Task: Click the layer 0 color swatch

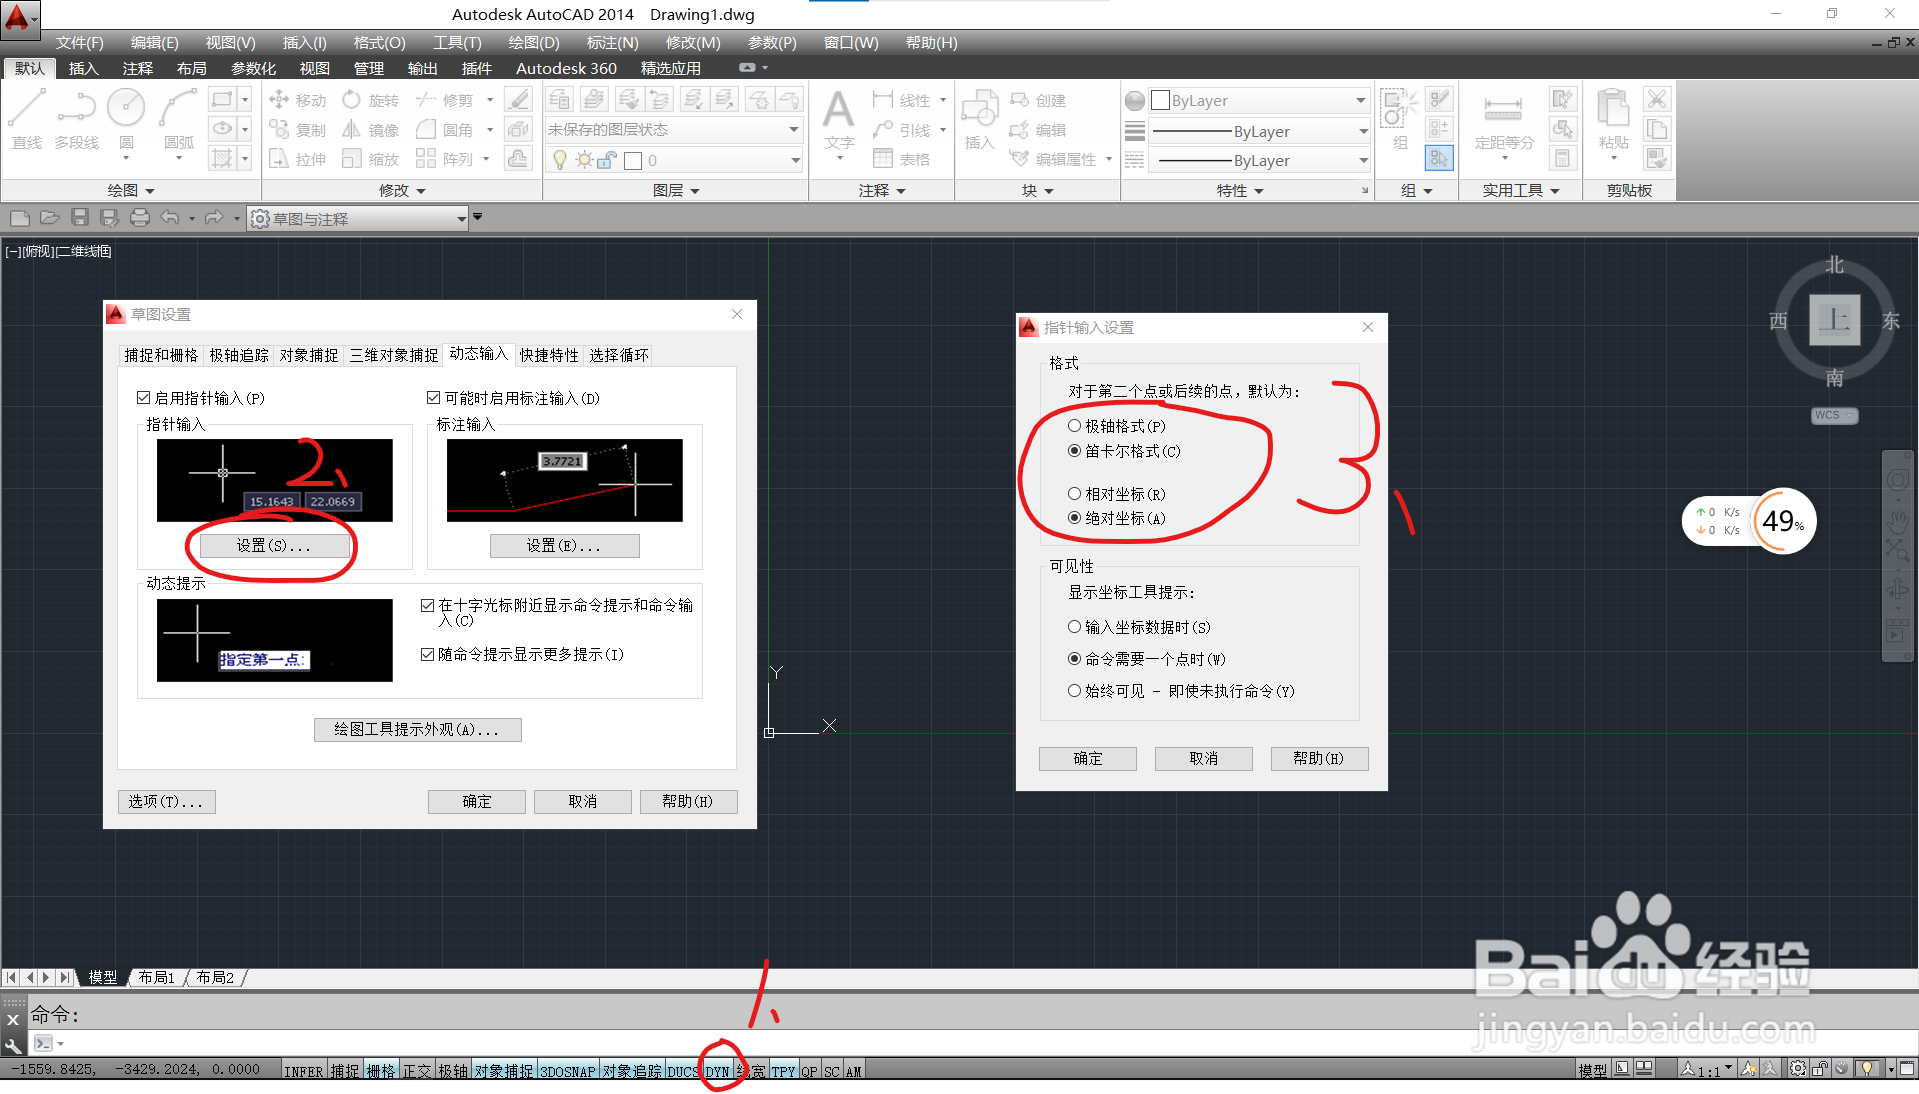Action: [633, 160]
